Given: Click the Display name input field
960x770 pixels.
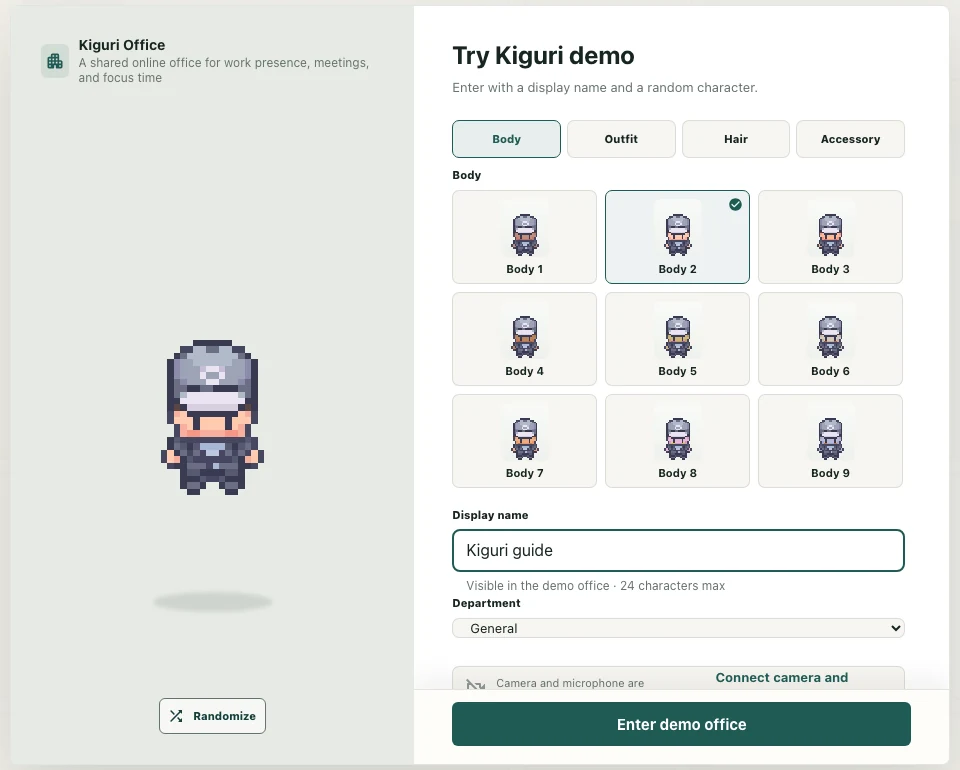Looking at the screenshot, I should pos(678,550).
